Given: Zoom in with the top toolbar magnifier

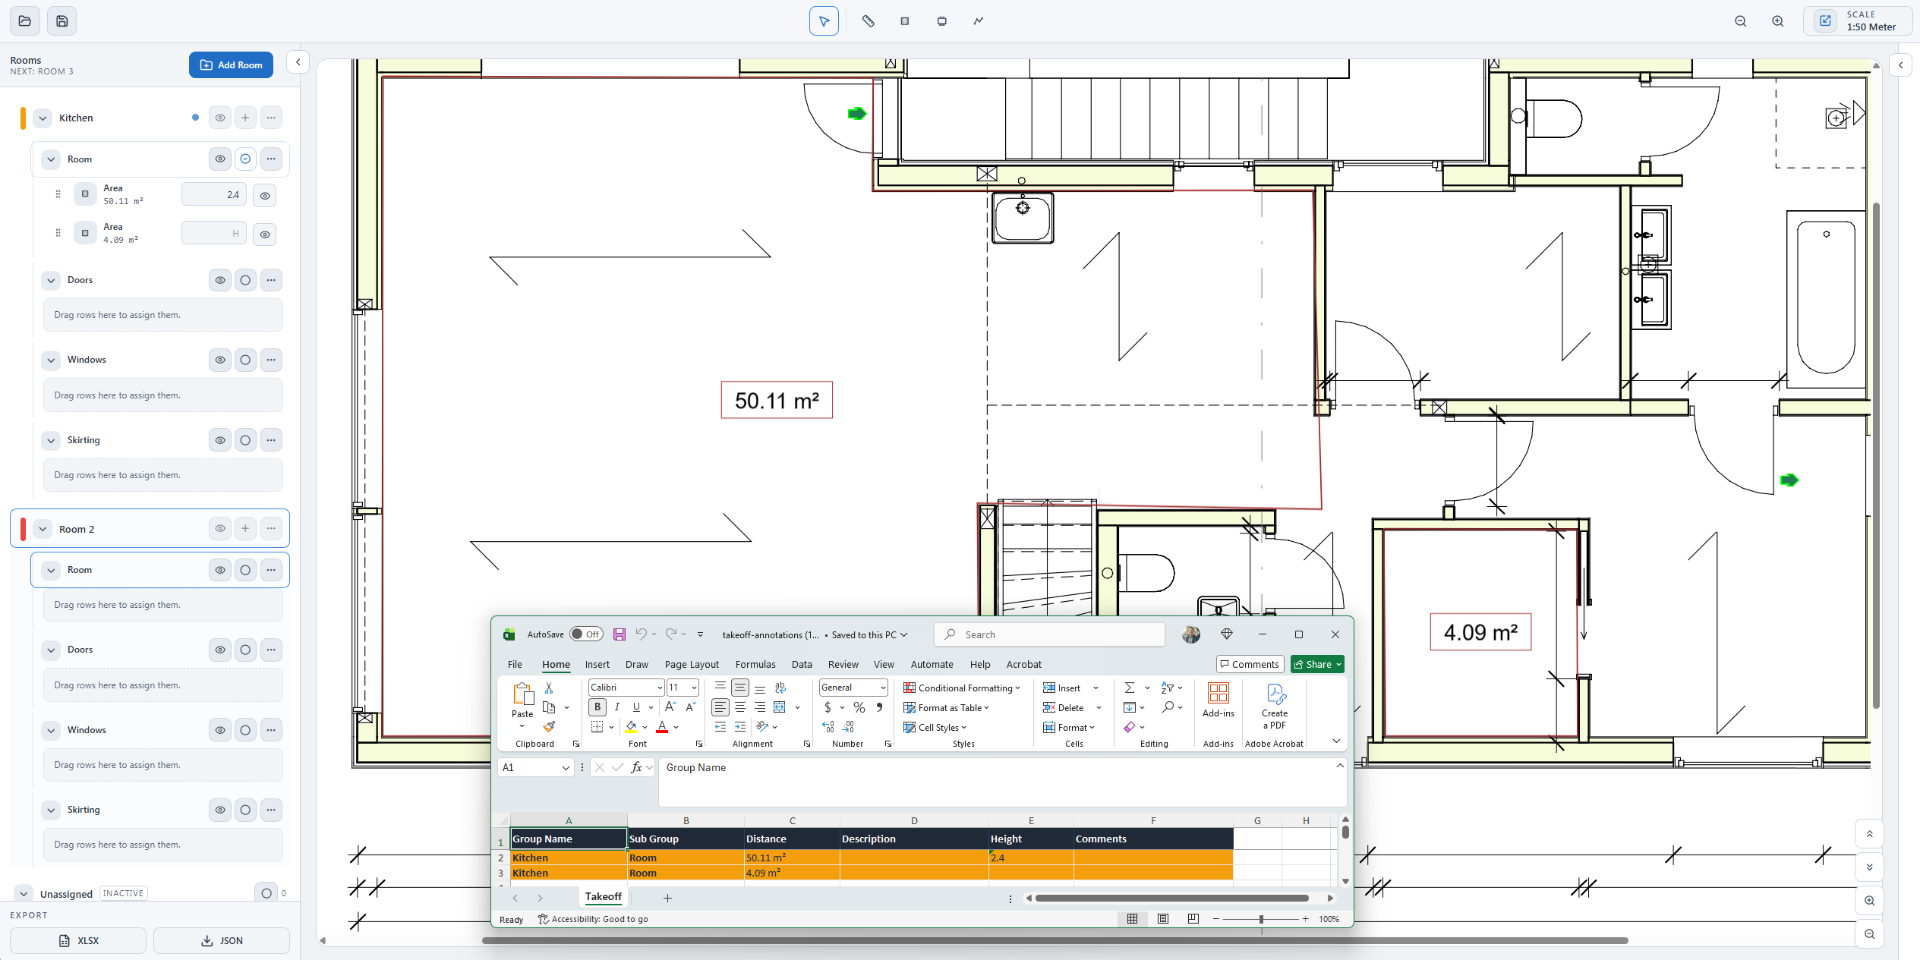Looking at the screenshot, I should (1778, 21).
